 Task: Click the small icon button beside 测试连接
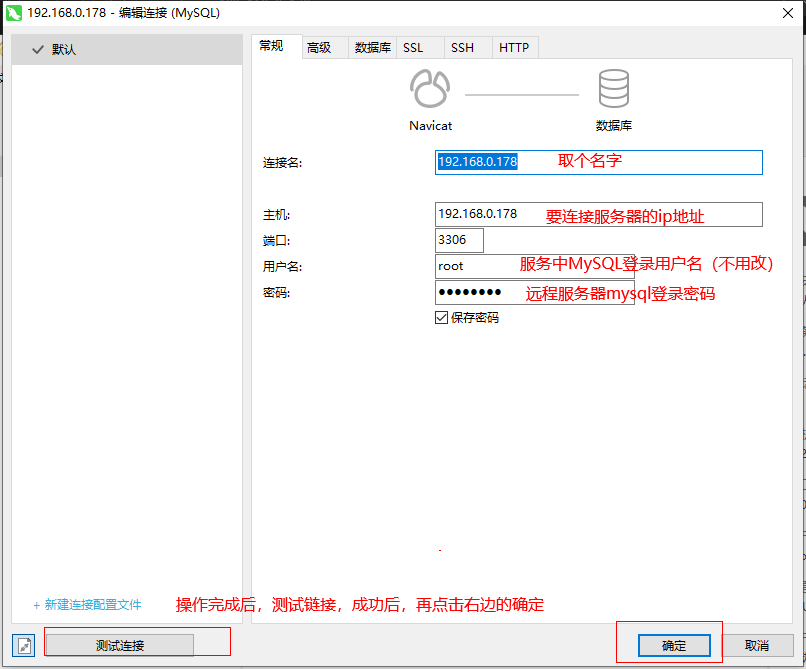tap(24, 645)
